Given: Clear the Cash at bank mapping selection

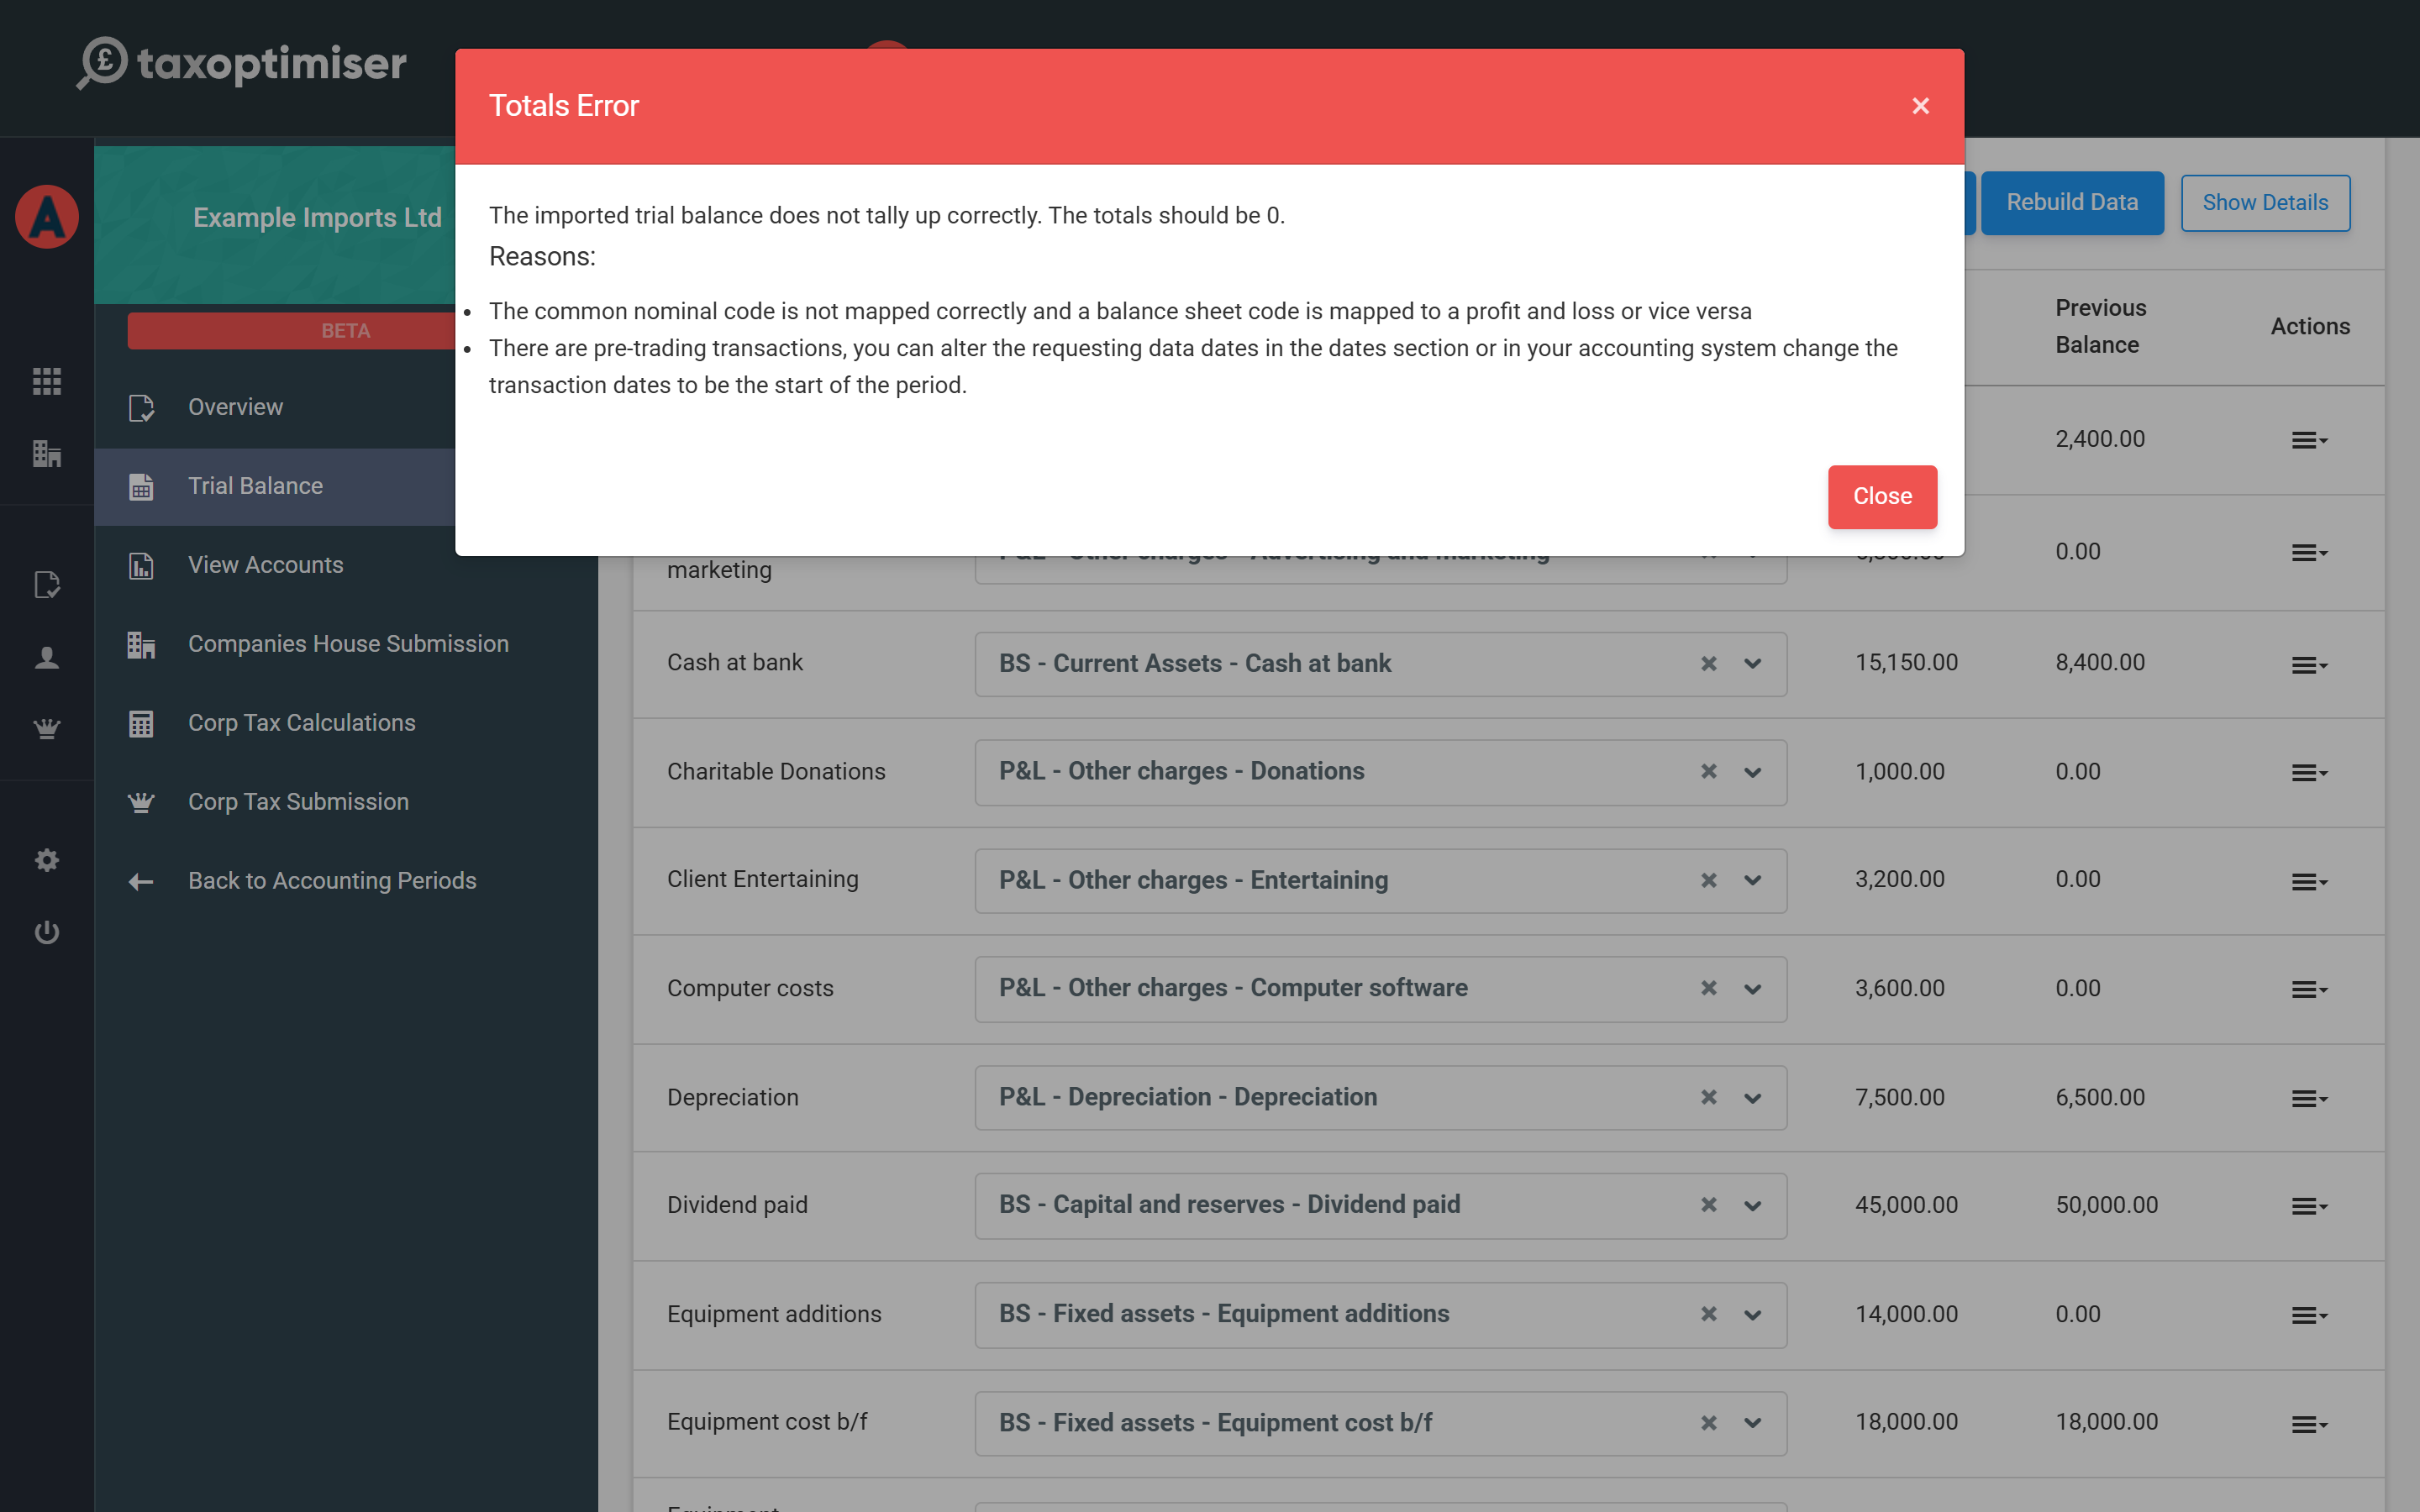Looking at the screenshot, I should [1708, 664].
